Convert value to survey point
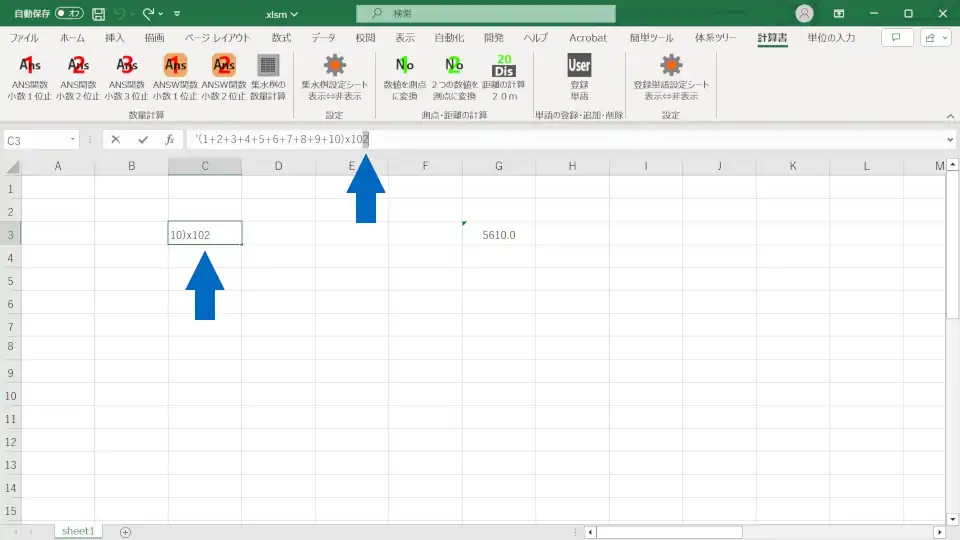The image size is (960, 540). [405, 77]
